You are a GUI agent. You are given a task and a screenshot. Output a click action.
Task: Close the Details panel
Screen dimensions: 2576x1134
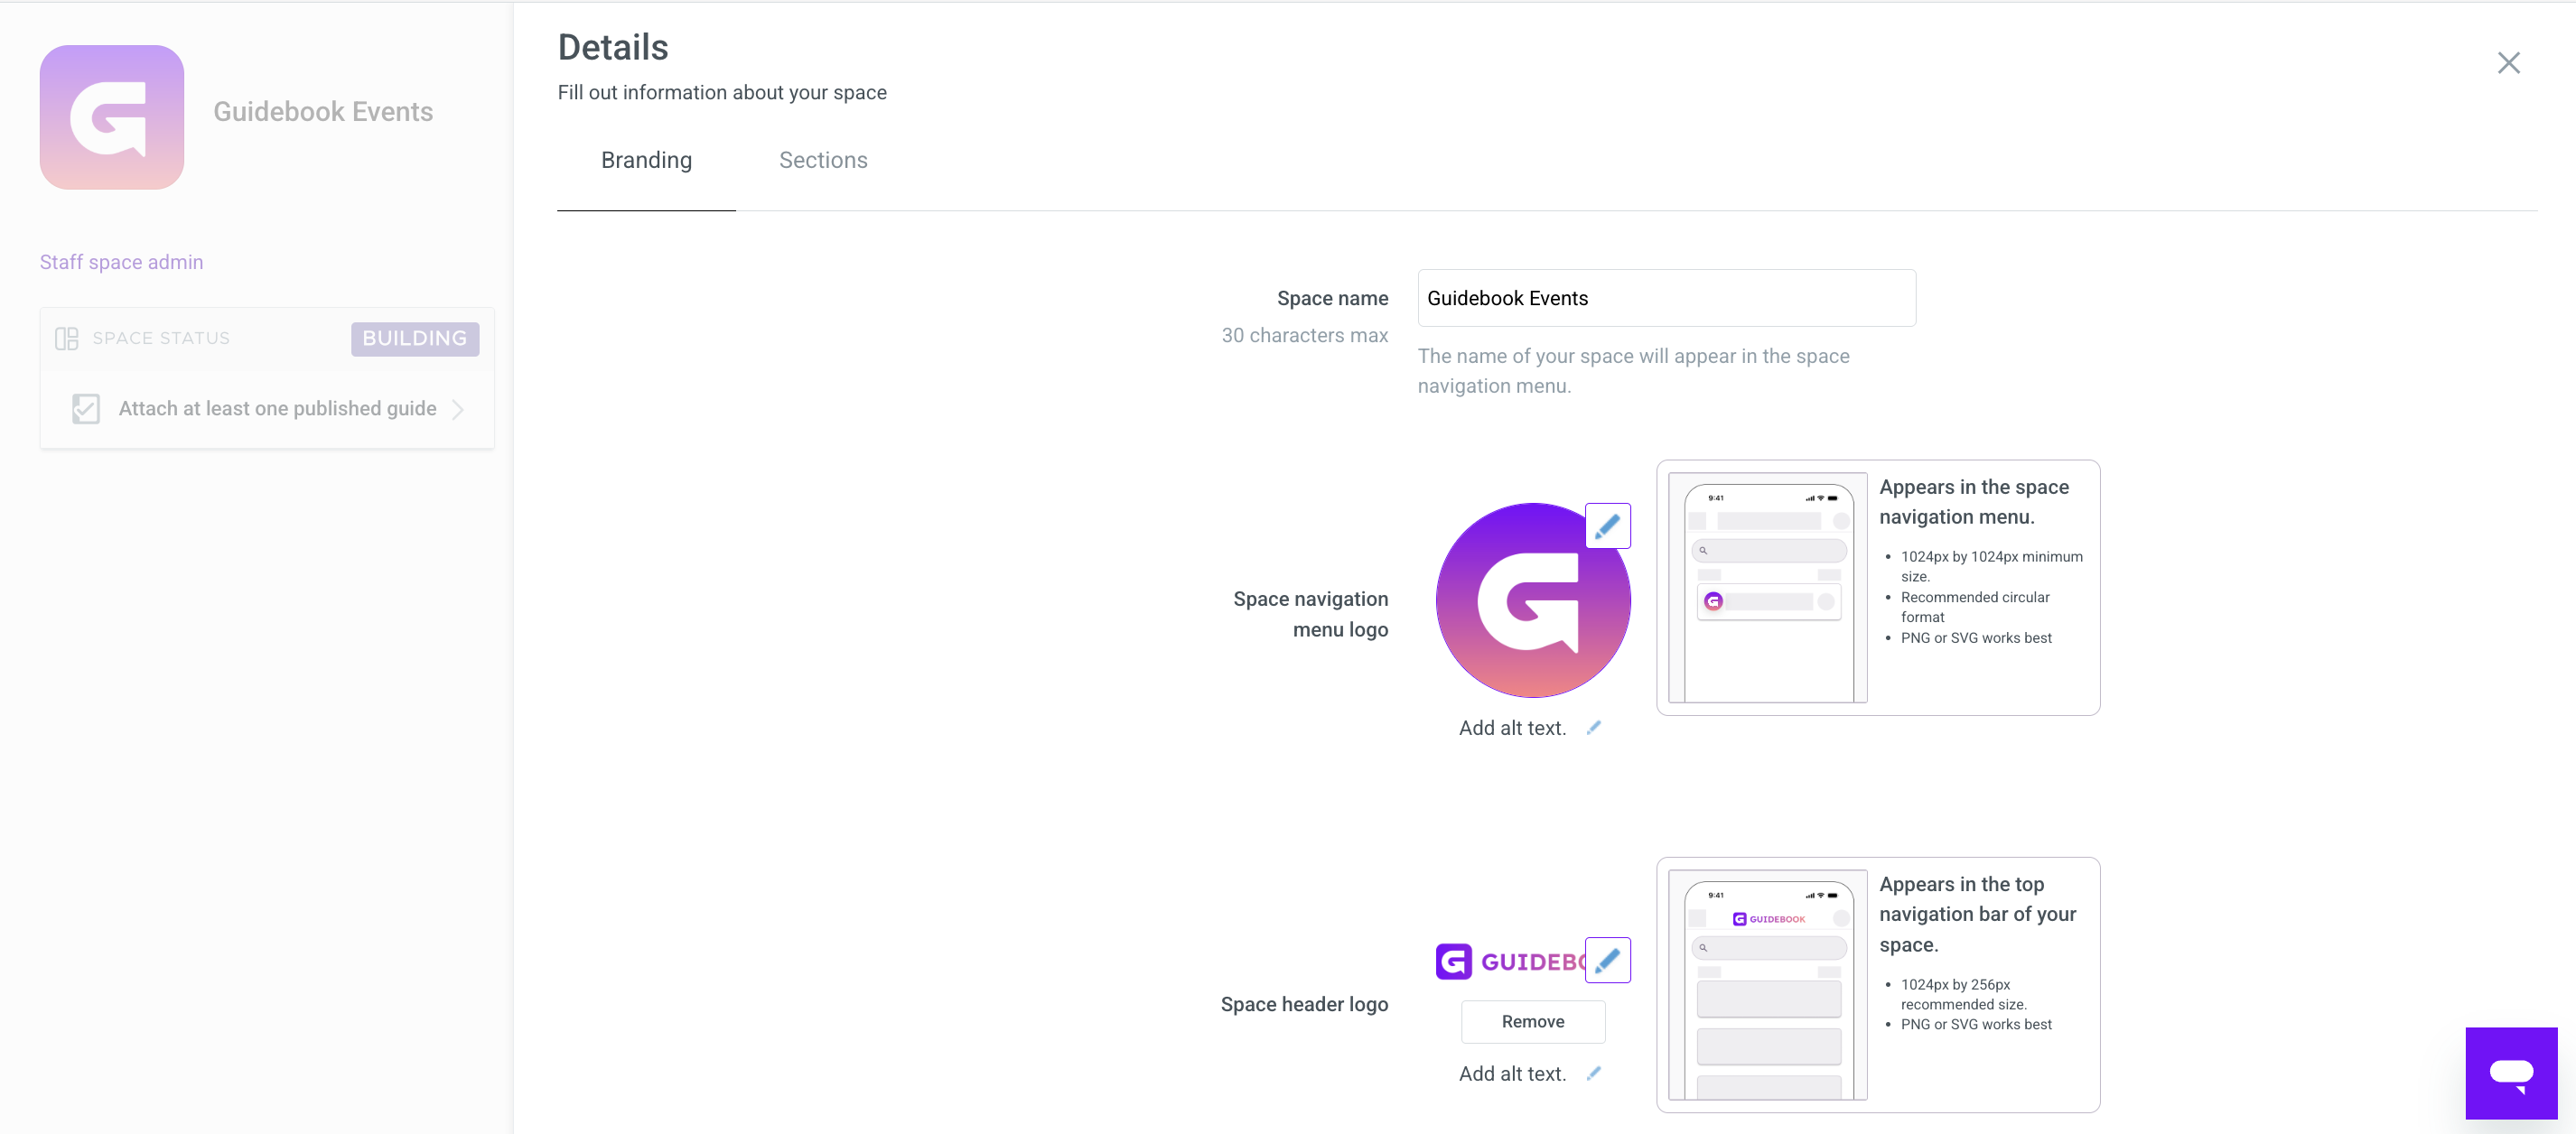pyautogui.click(x=2508, y=63)
